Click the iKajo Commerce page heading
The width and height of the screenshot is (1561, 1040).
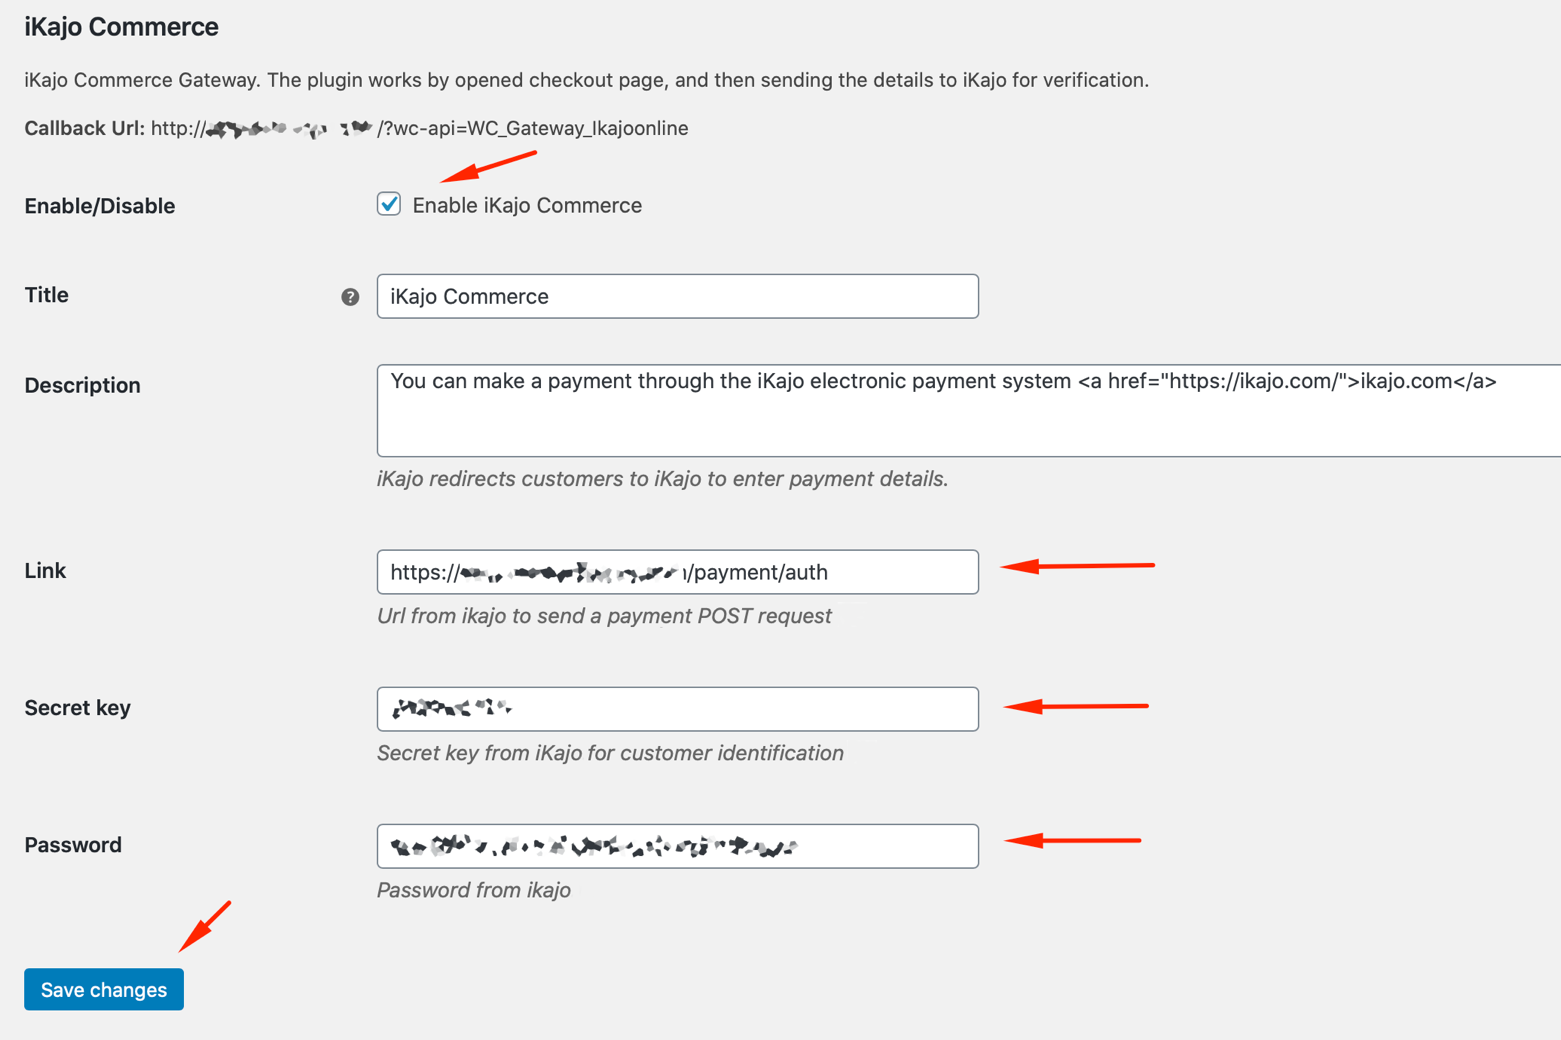(121, 27)
